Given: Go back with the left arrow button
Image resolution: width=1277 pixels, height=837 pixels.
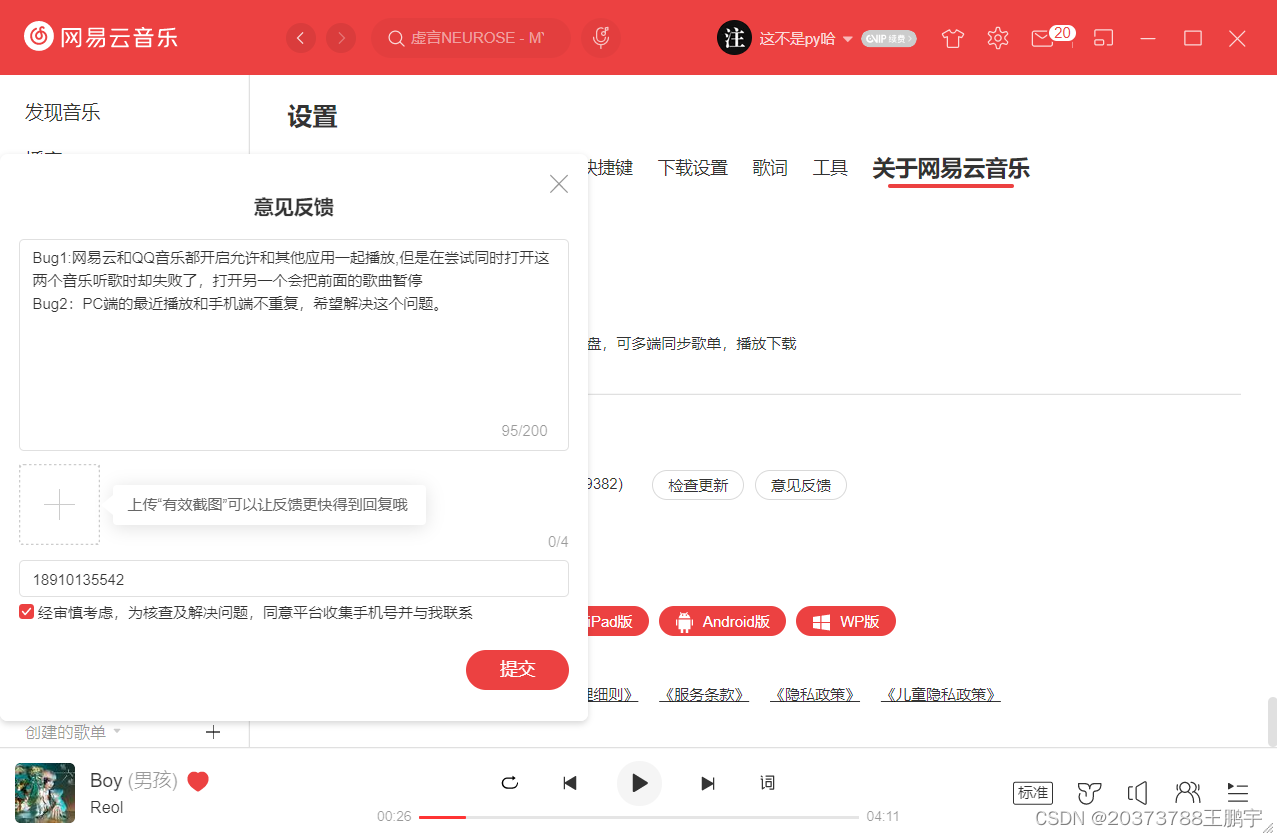Looking at the screenshot, I should [x=301, y=38].
